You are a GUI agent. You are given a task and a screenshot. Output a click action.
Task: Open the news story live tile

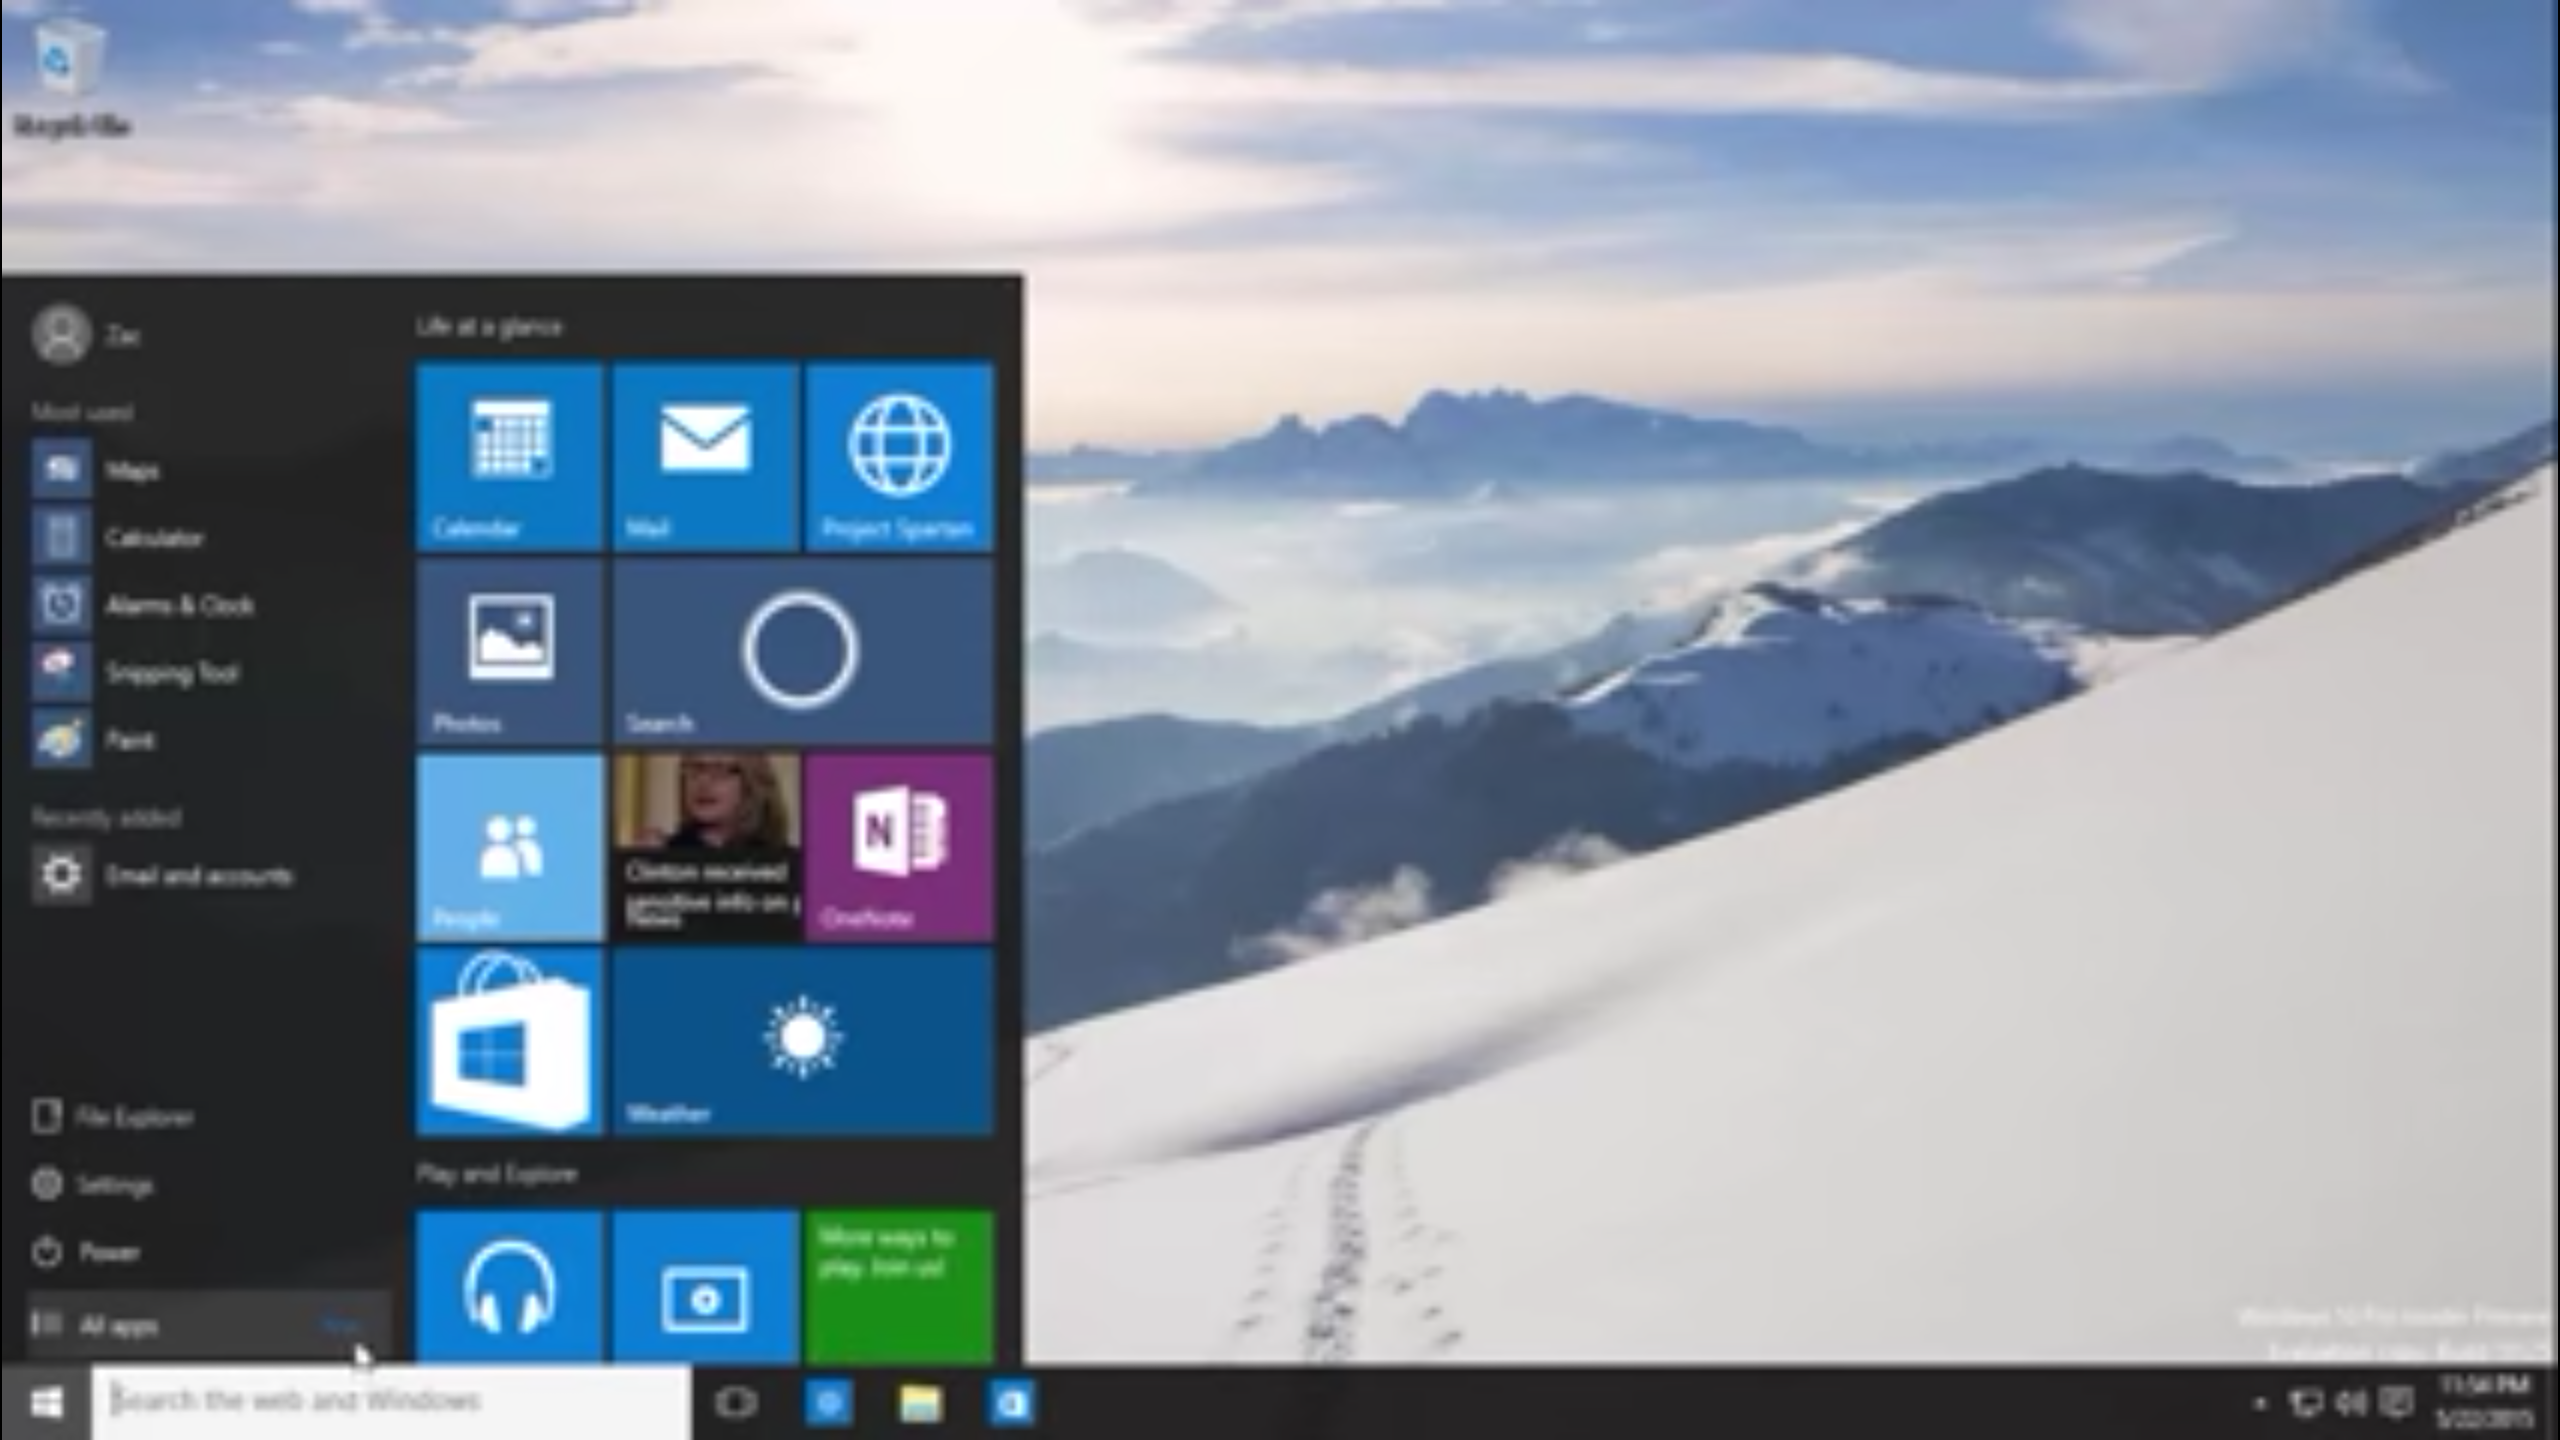pyautogui.click(x=705, y=847)
